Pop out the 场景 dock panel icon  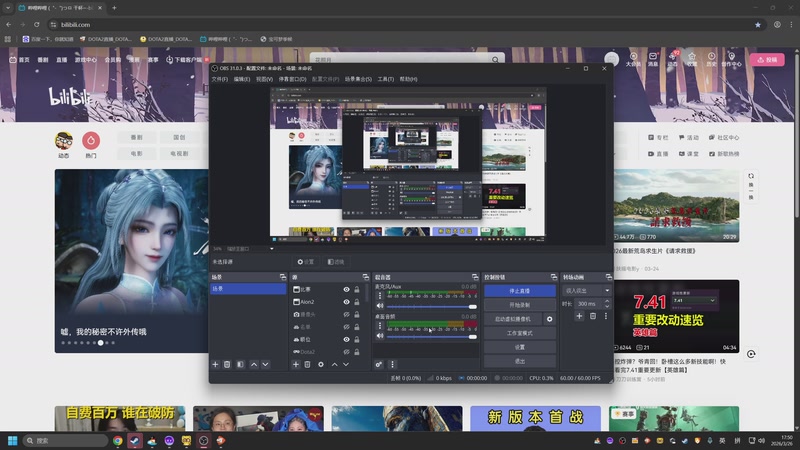[283, 277]
